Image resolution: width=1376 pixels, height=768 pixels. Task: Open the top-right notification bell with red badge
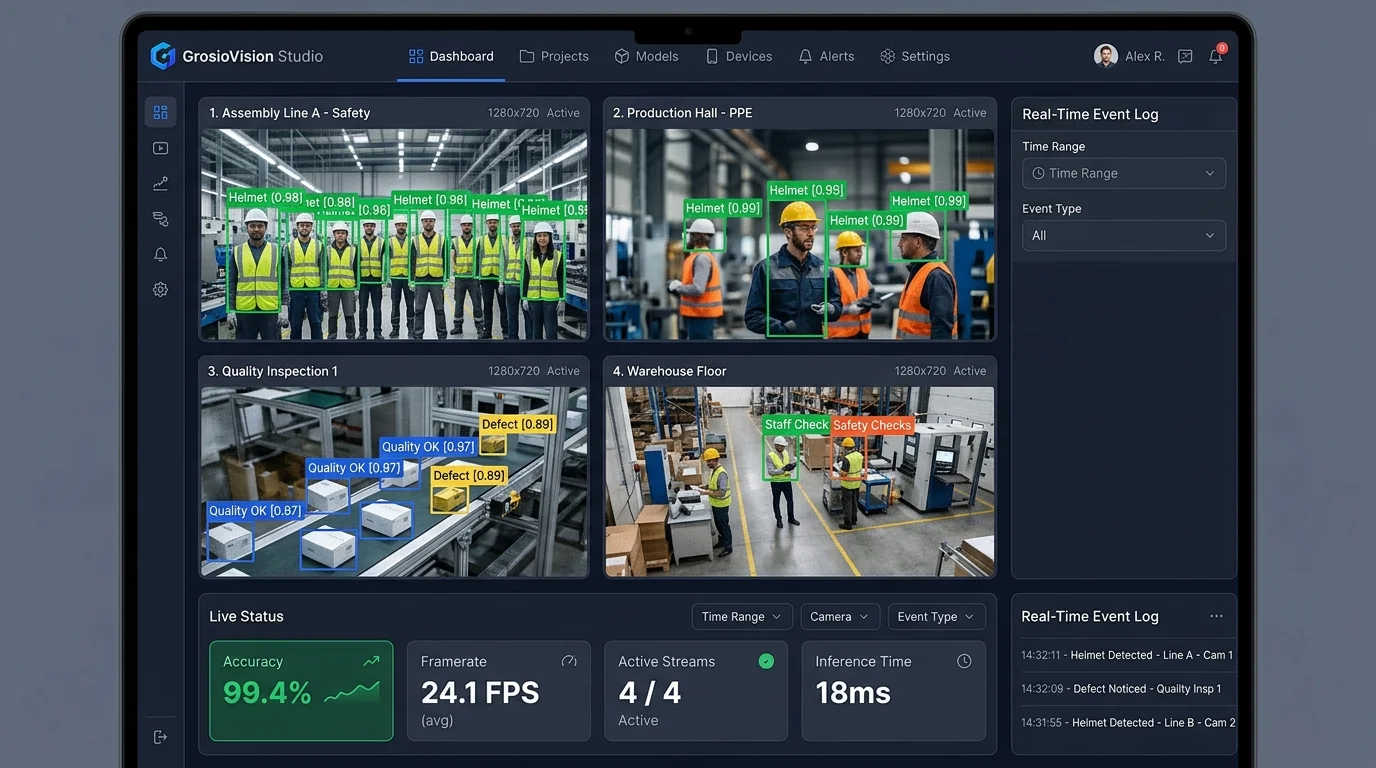1216,56
